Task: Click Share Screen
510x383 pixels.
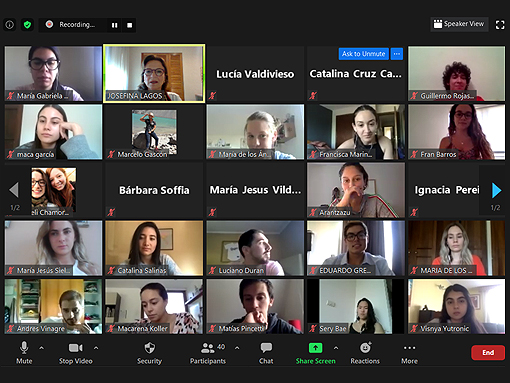Action: coord(315,353)
